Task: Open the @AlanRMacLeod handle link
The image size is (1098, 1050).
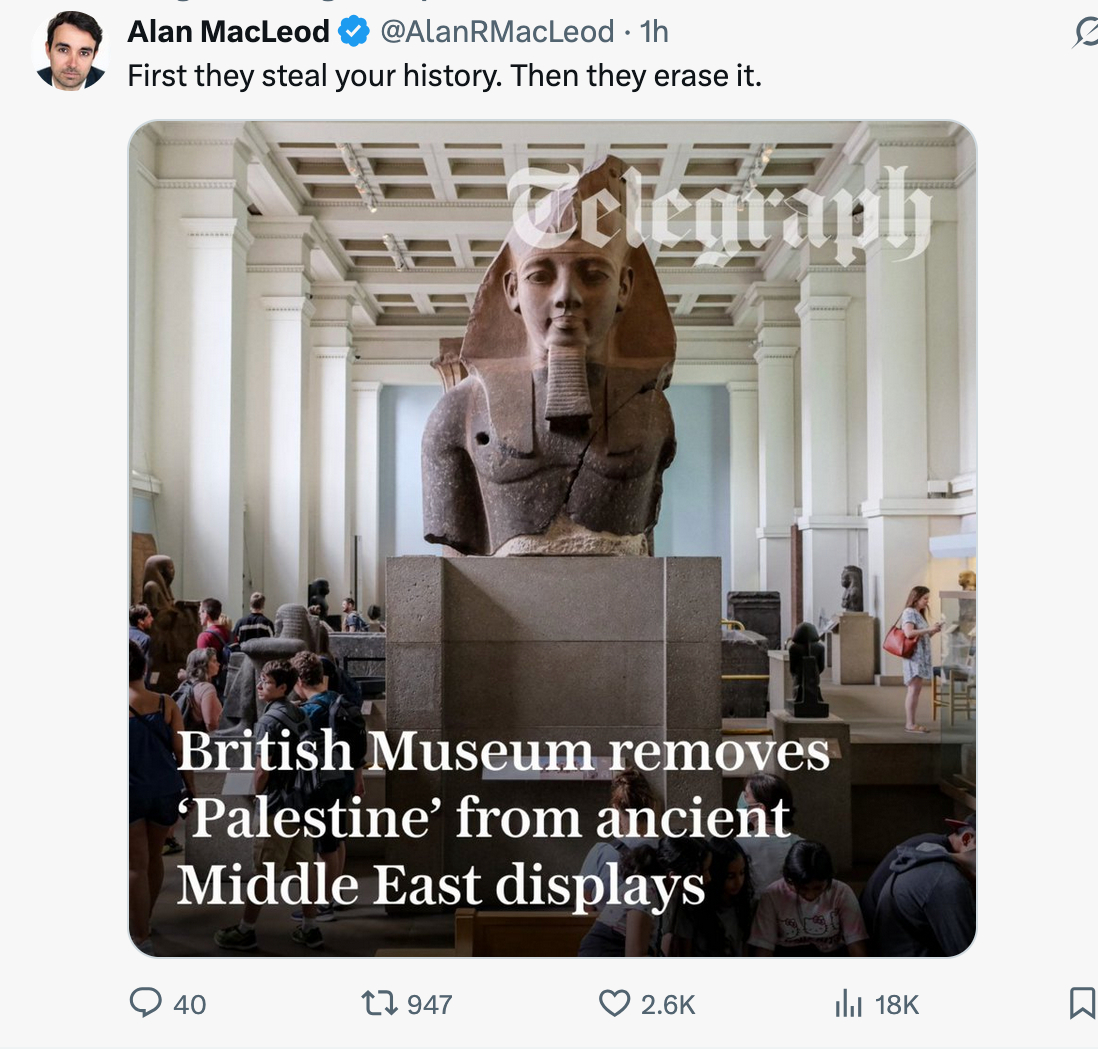Action: coord(496,32)
